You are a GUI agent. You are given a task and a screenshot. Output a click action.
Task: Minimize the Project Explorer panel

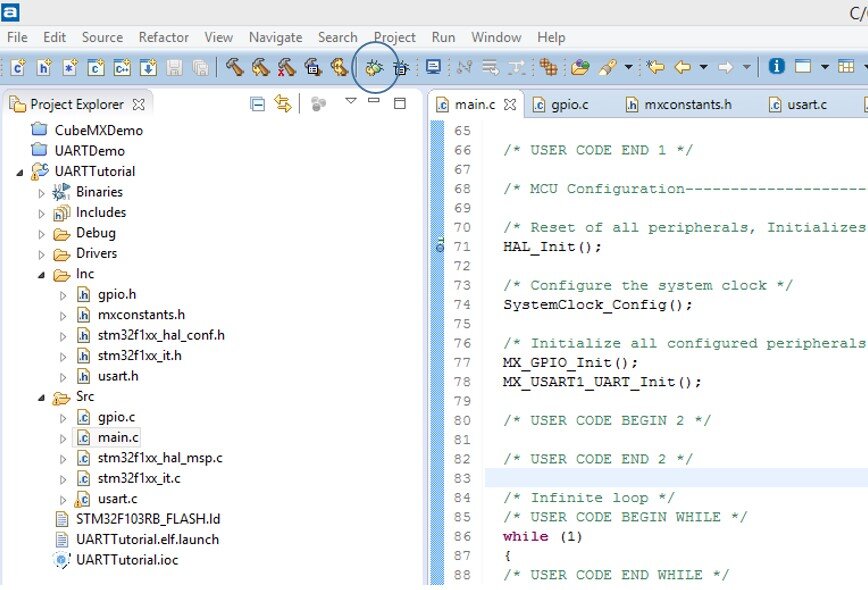[374, 101]
